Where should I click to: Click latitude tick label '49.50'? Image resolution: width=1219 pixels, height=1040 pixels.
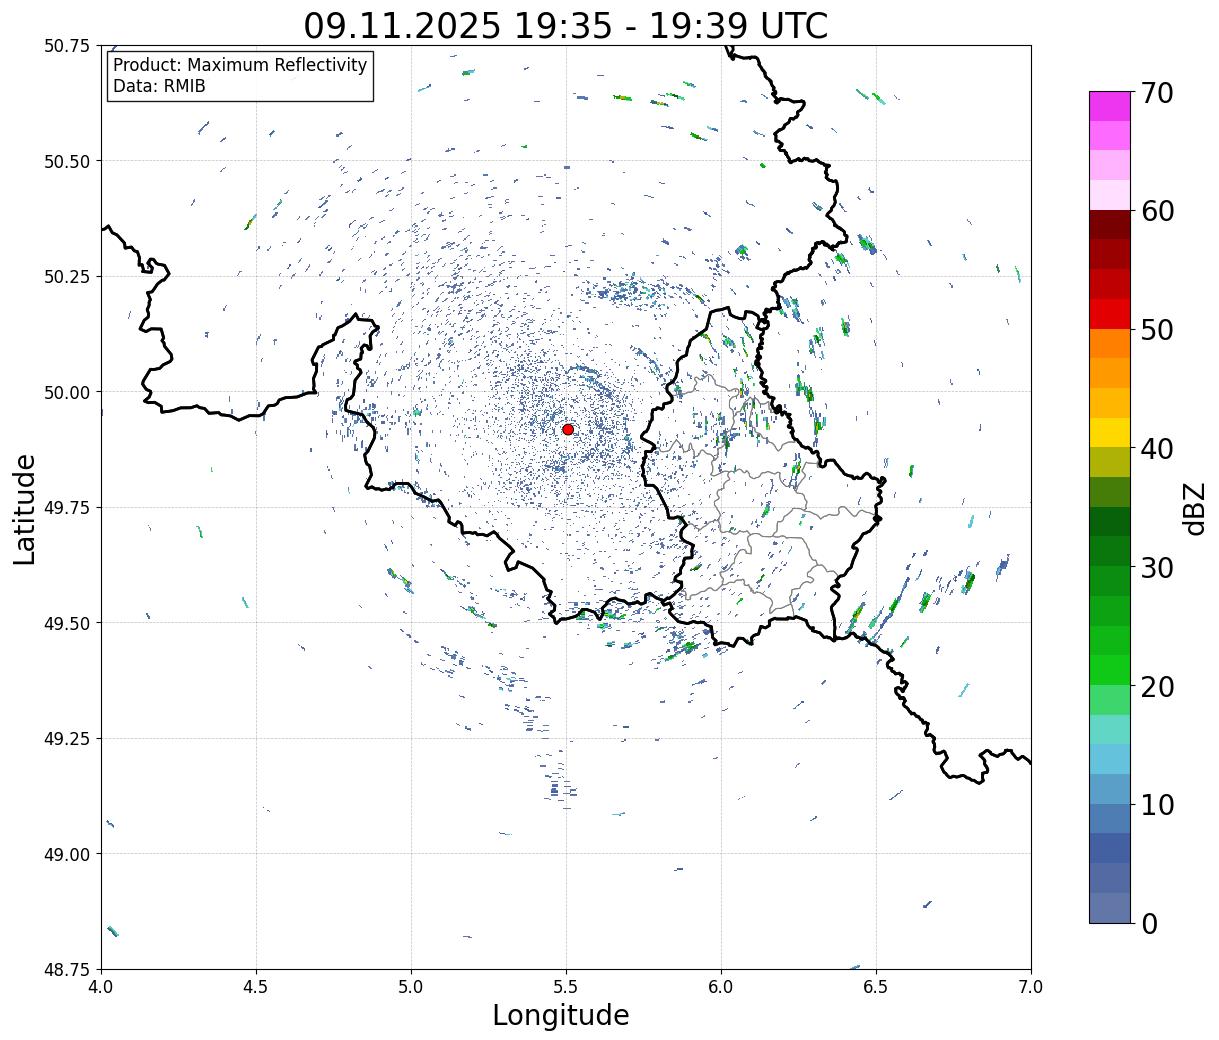(66, 623)
